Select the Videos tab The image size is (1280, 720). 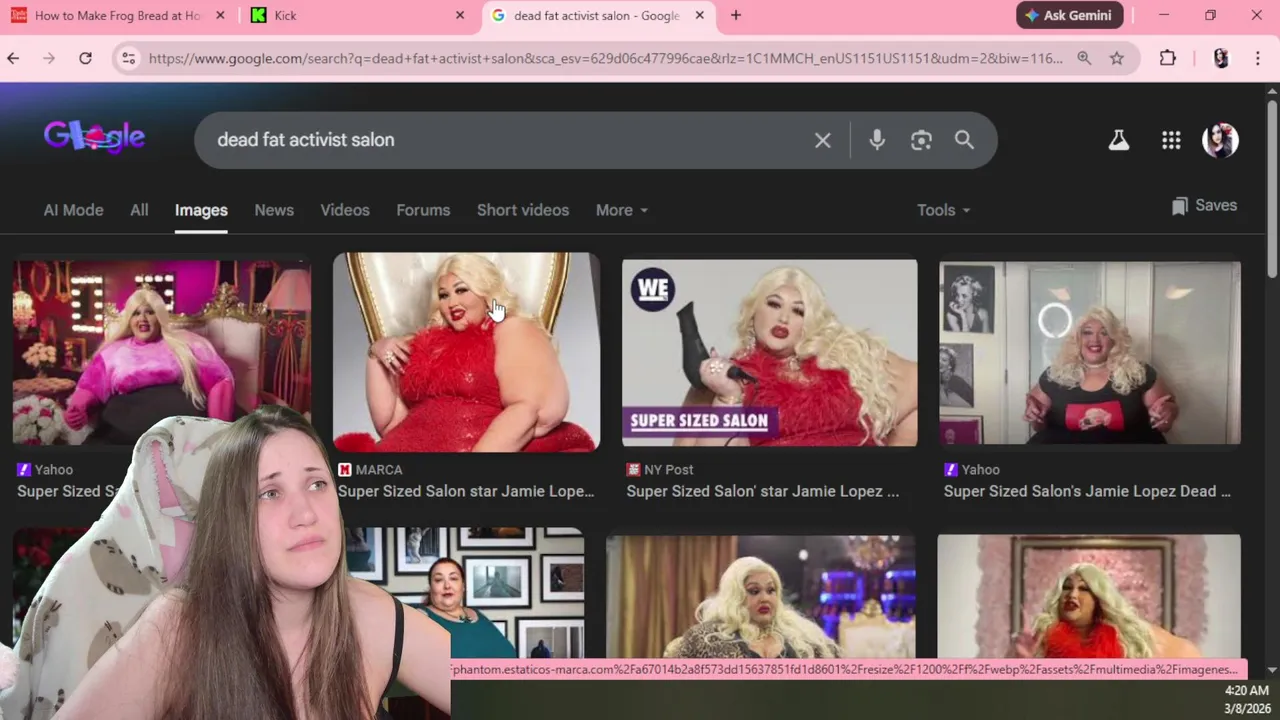click(x=345, y=210)
